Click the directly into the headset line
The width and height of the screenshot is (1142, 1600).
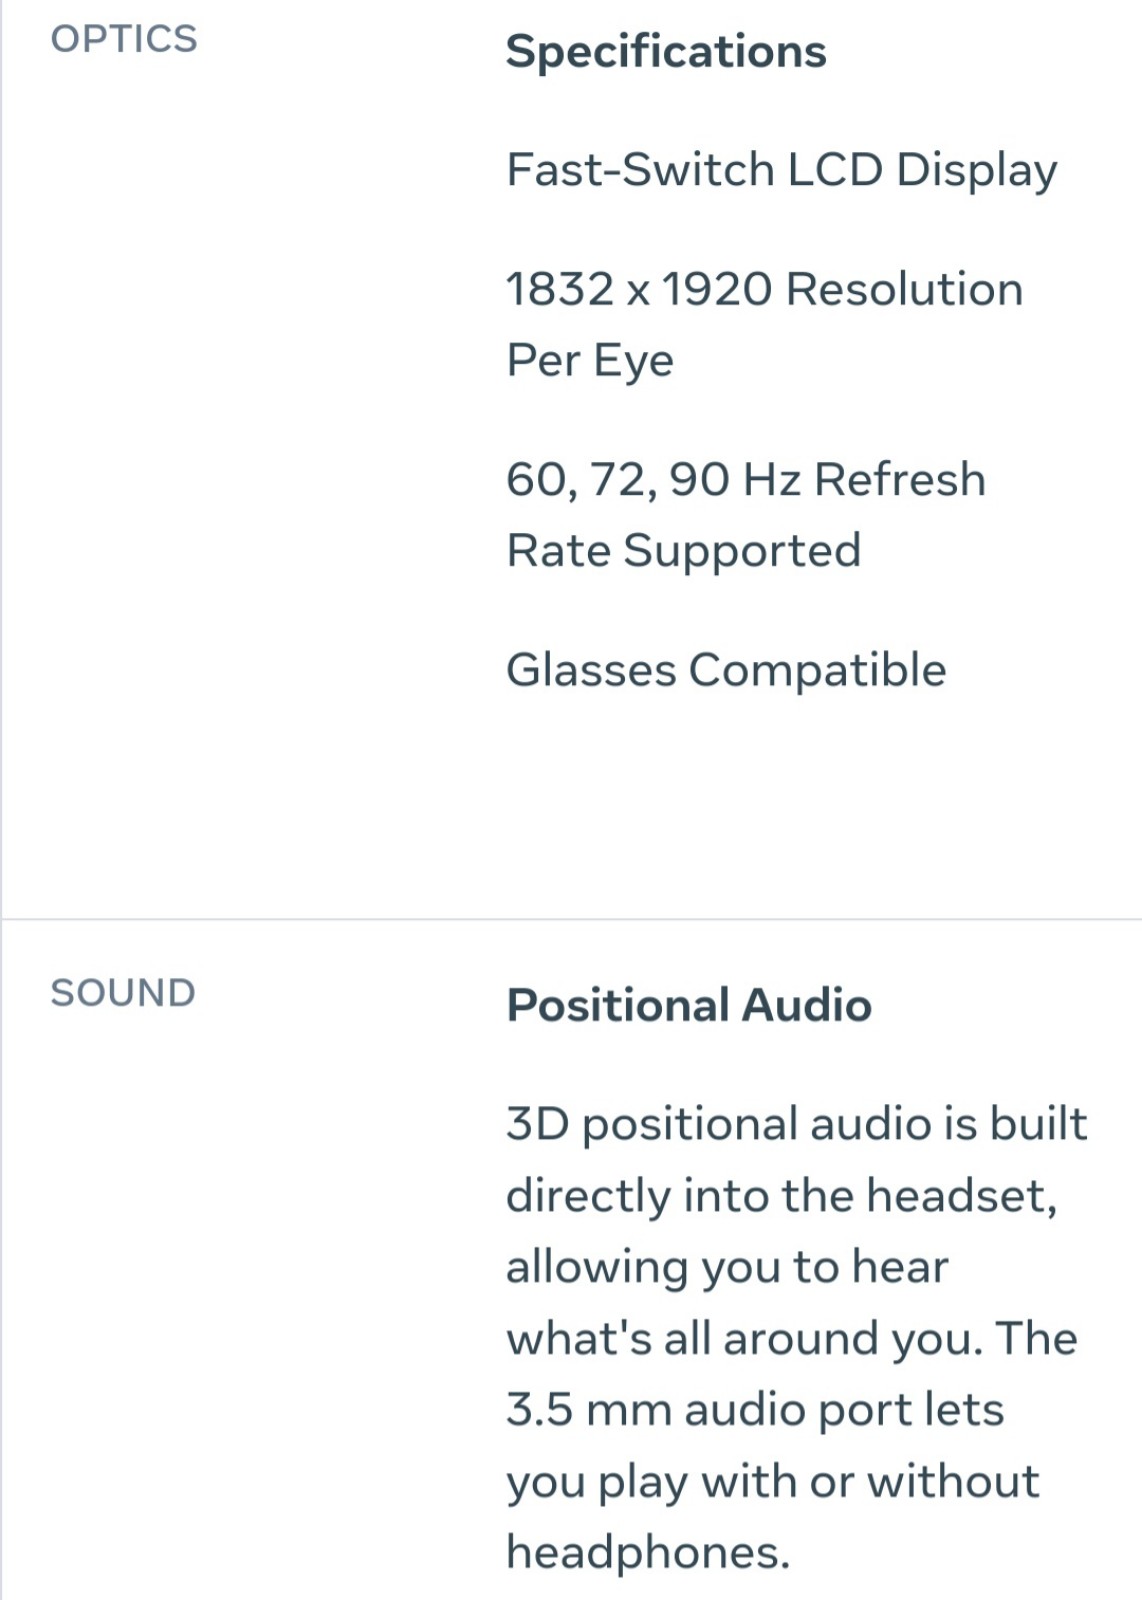point(782,1196)
